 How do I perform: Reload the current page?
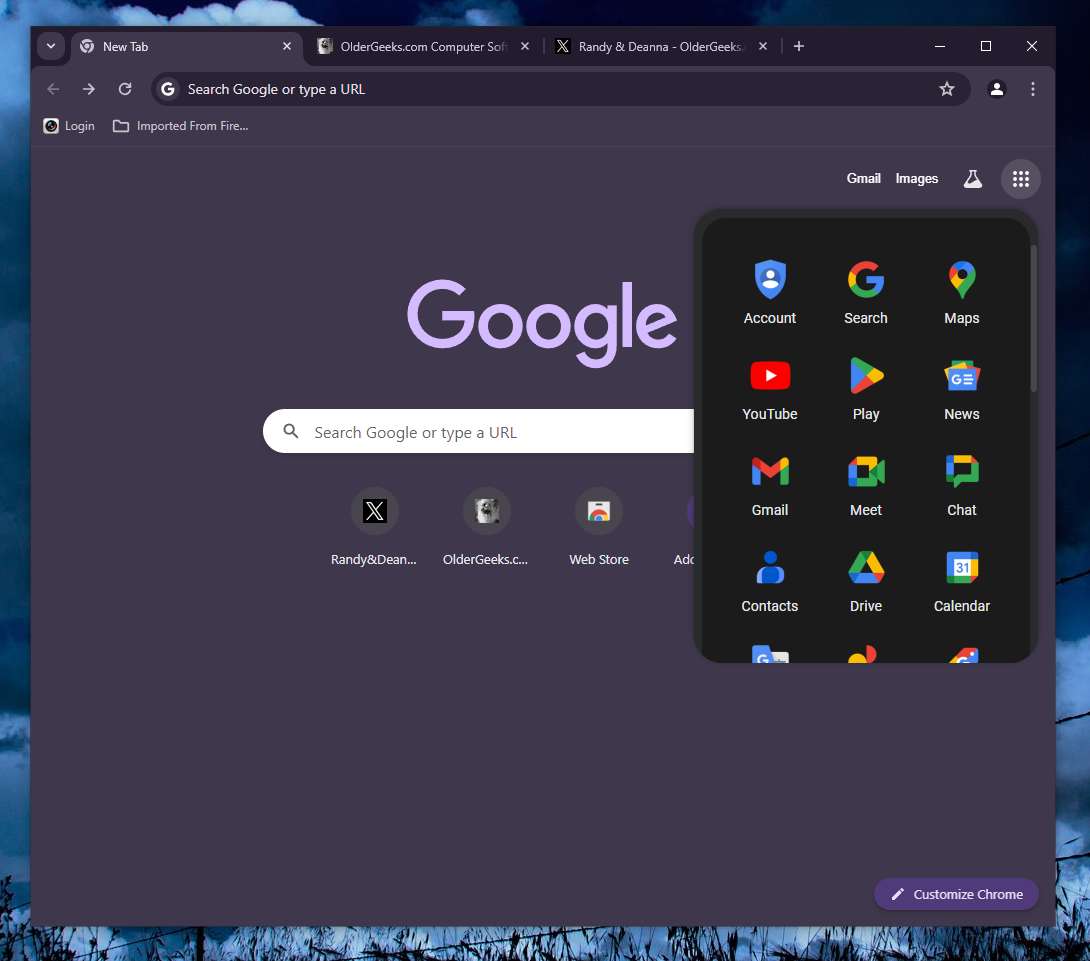tap(125, 89)
